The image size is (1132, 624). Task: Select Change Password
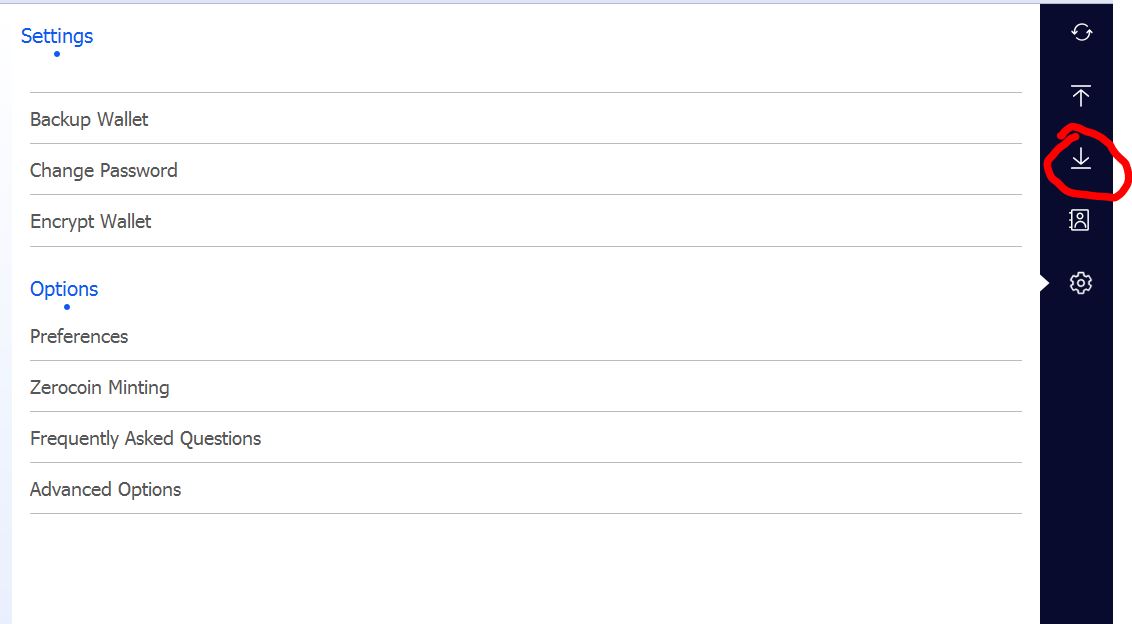(104, 170)
